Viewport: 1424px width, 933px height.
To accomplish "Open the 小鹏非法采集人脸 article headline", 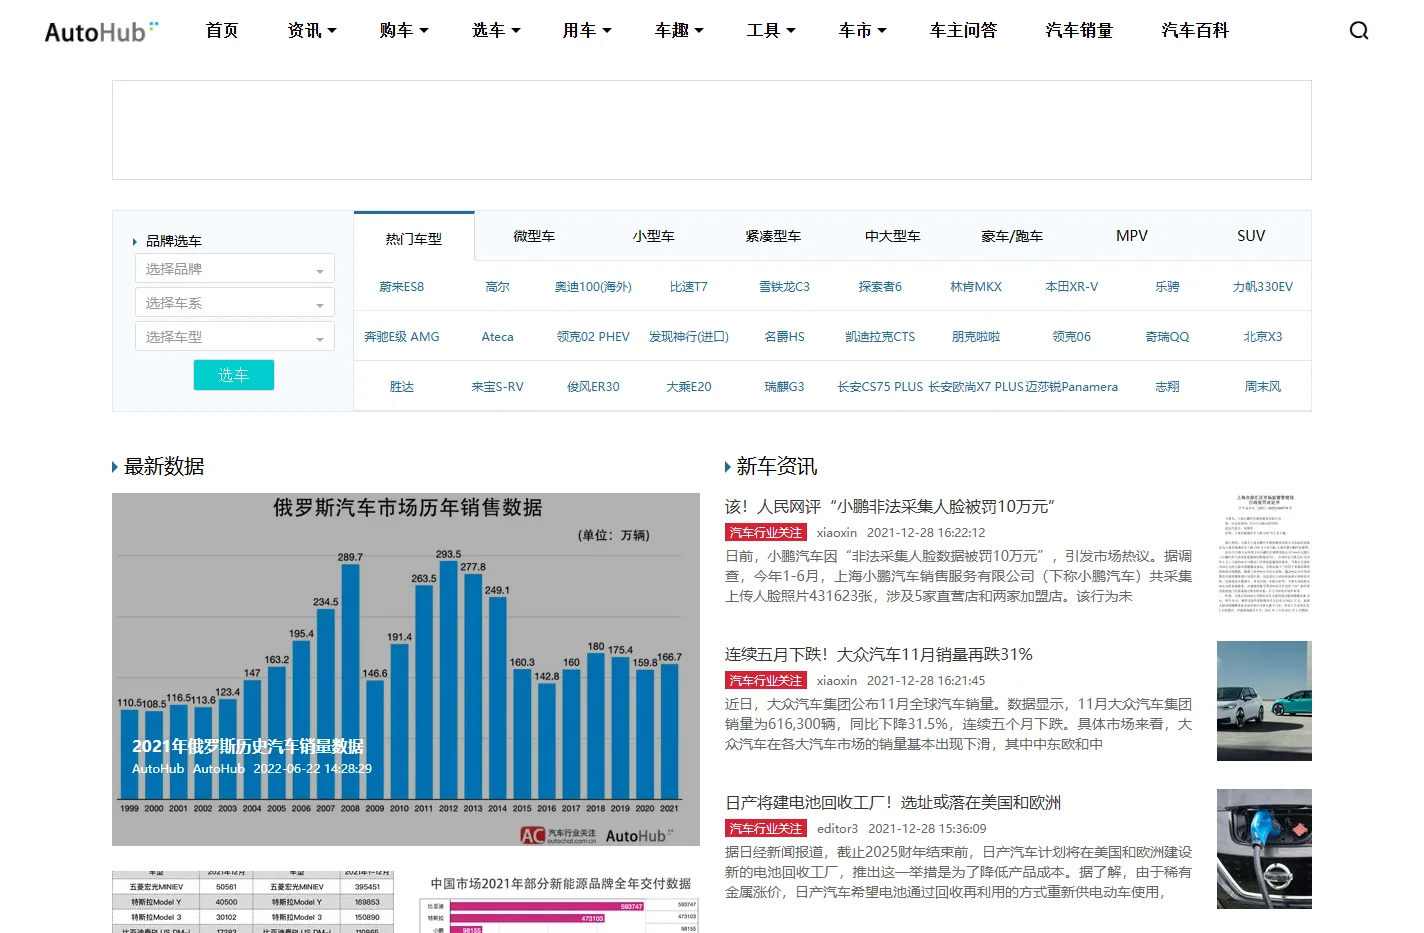I will point(890,507).
